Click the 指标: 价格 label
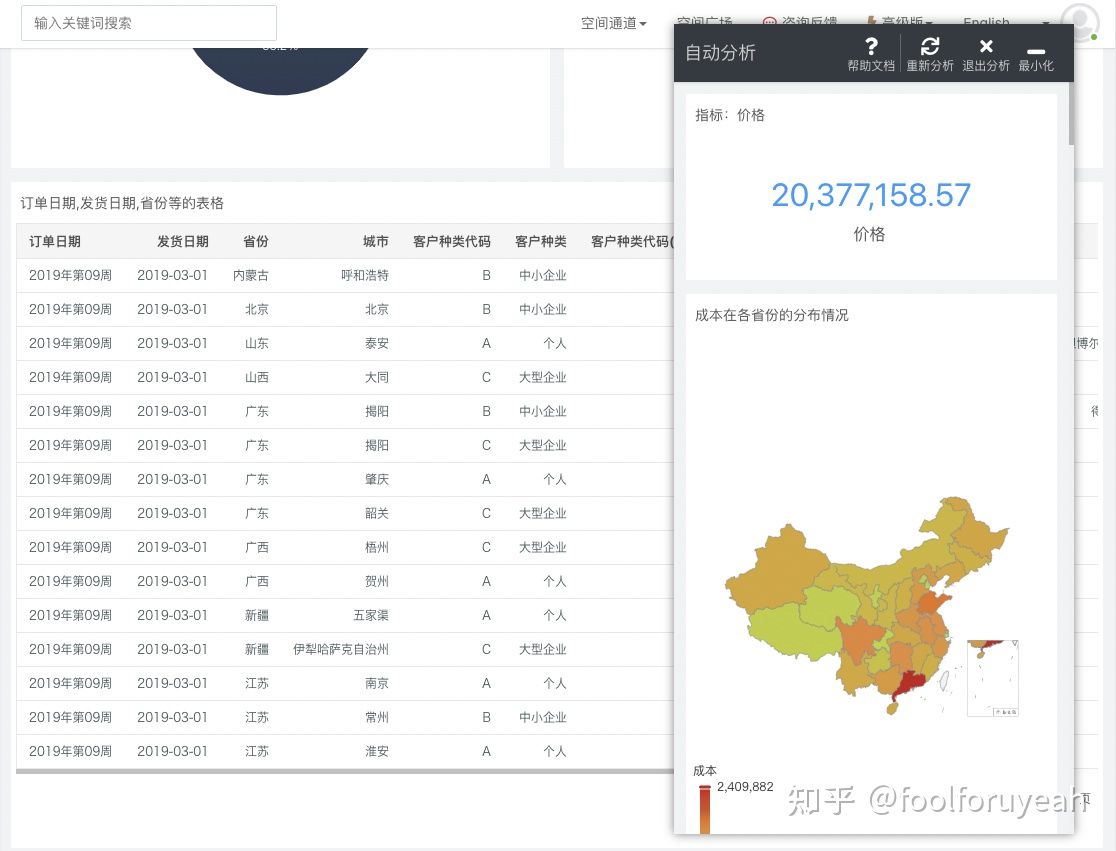This screenshot has width=1116, height=851. coord(730,115)
